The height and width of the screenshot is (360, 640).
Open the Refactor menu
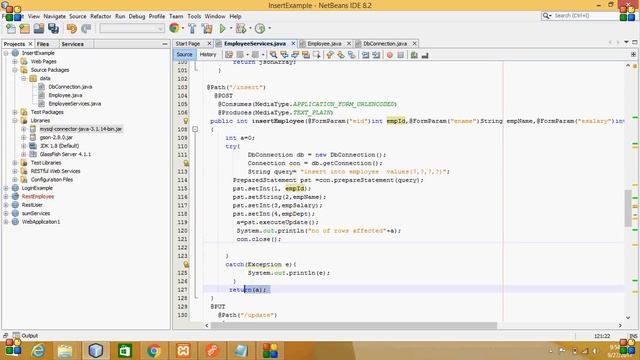(101, 16)
